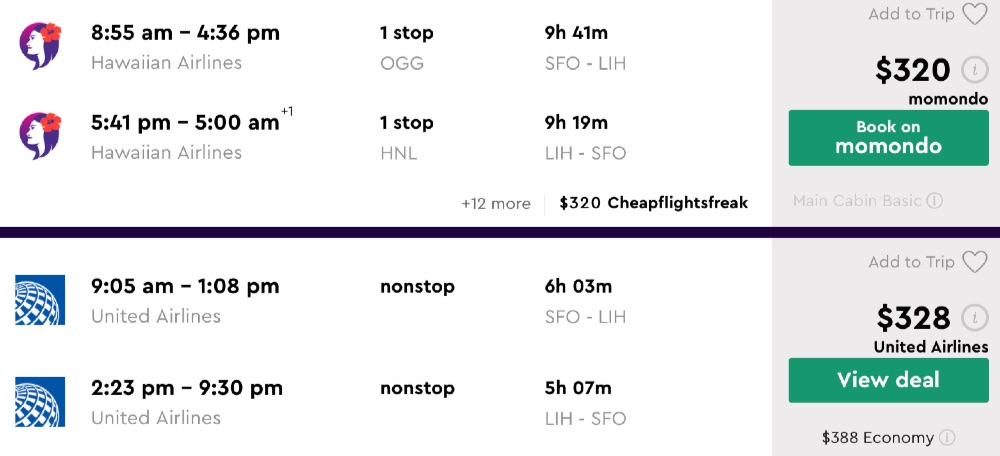The image size is (1000, 456).
Task: Show $388 Economy fare info icon
Action: [x=947, y=438]
